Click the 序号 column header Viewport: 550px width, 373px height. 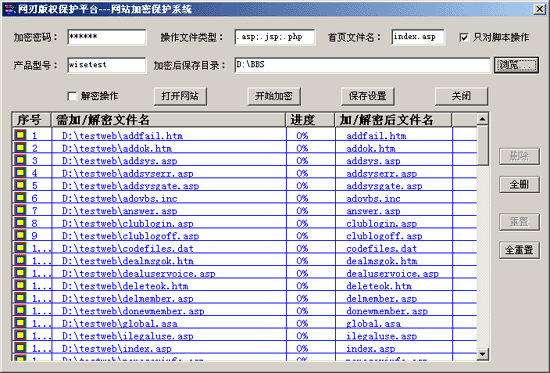[32, 120]
